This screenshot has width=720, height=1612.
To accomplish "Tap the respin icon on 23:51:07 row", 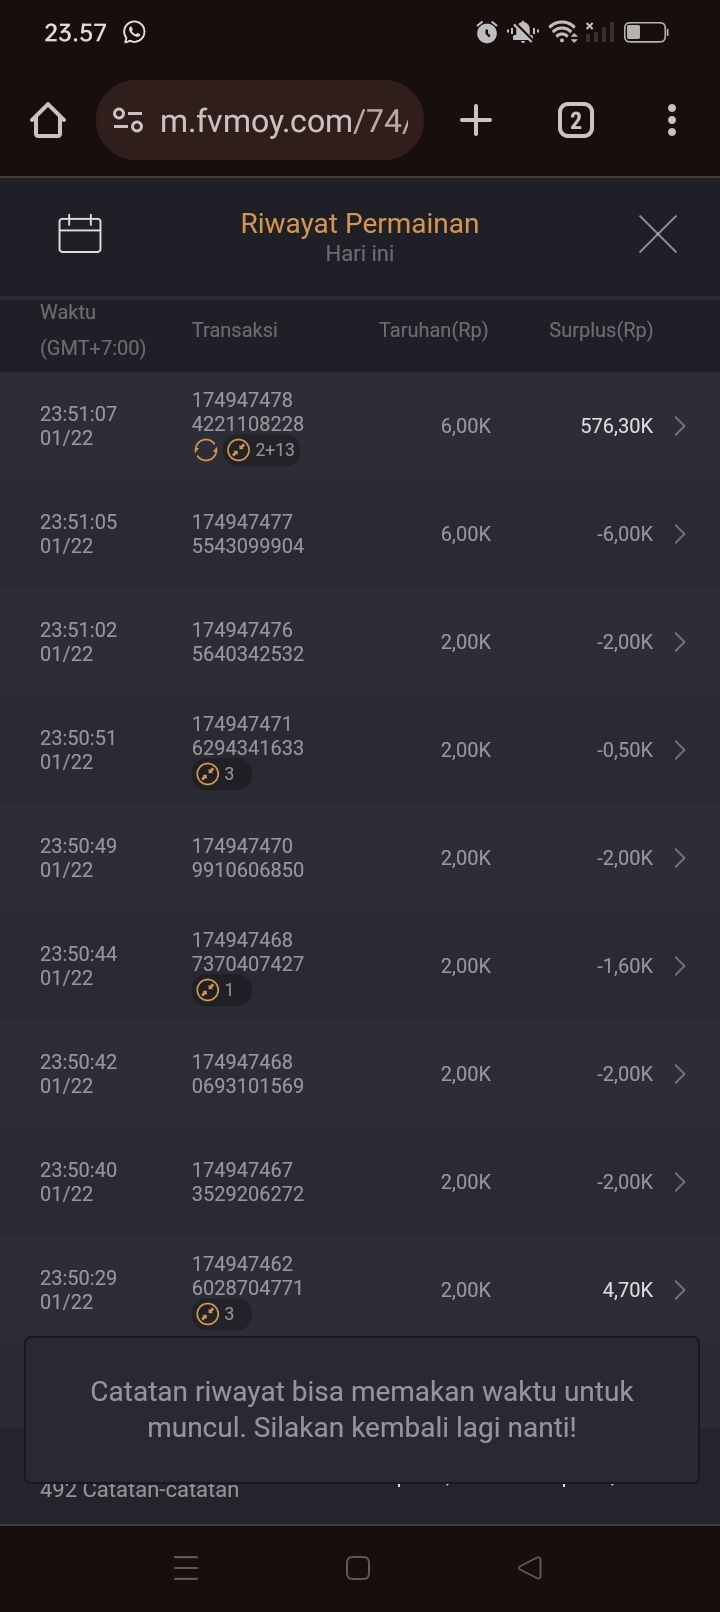I will point(205,451).
